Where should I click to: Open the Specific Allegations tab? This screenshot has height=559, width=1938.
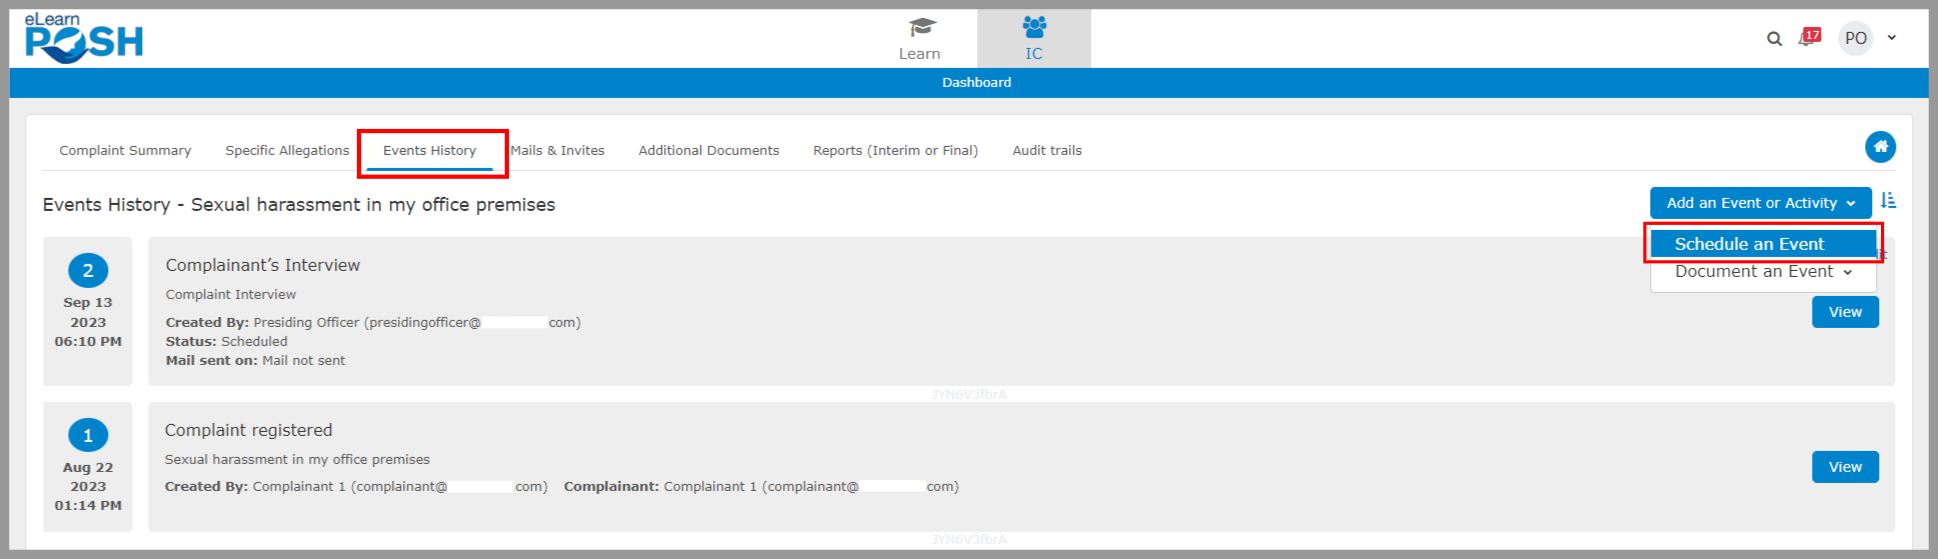point(287,151)
